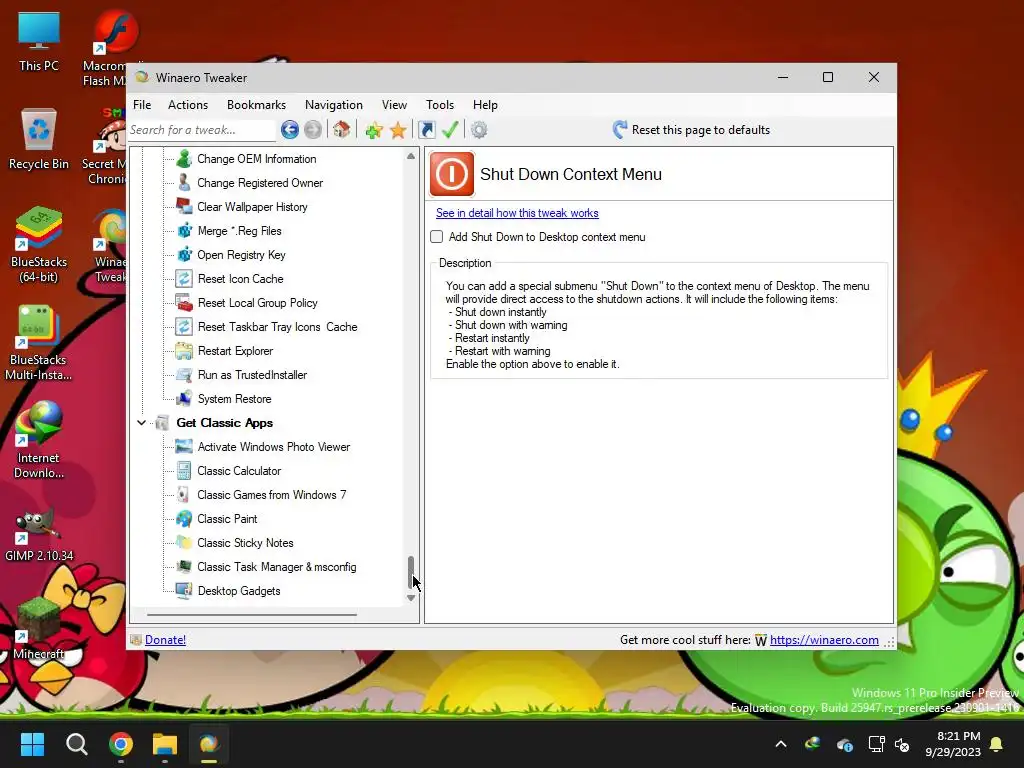The height and width of the screenshot is (768, 1024).
Task: Click the Get Classic Apps group label
Action: click(225, 423)
